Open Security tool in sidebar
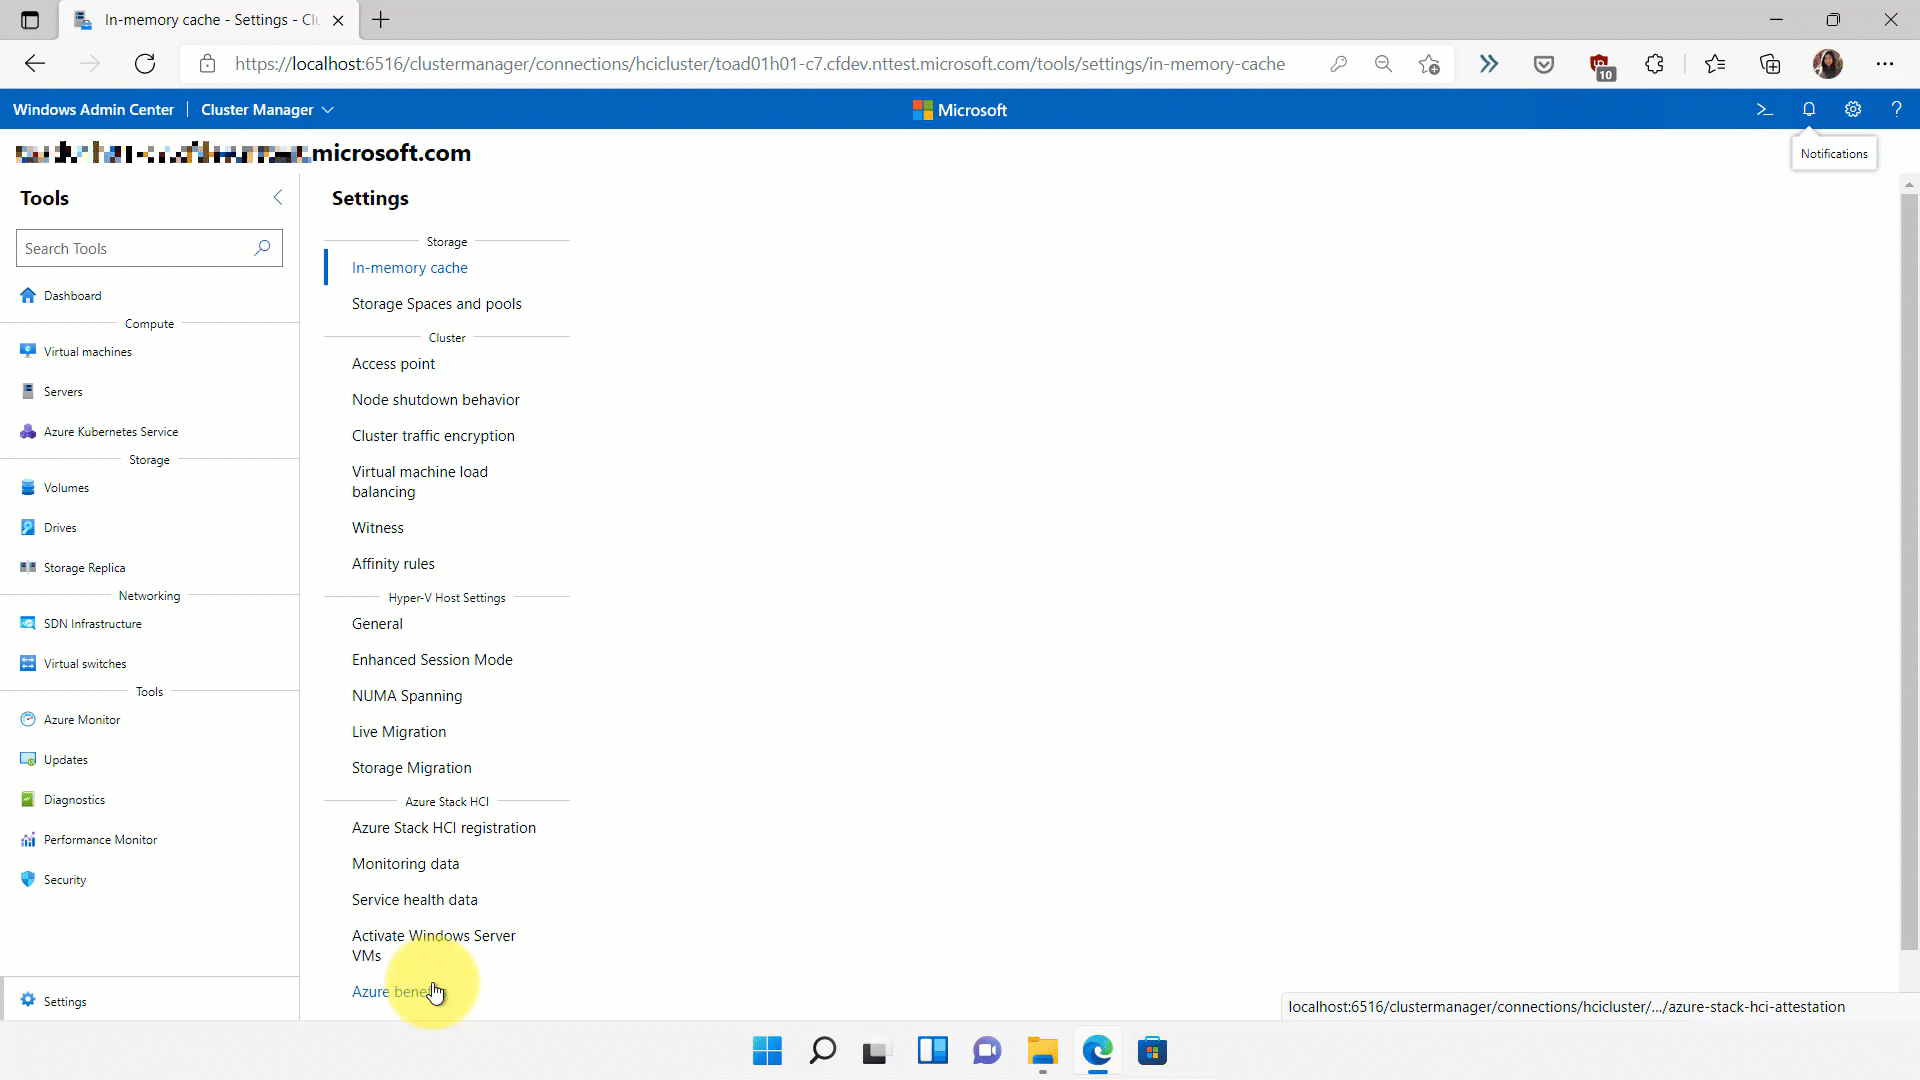Screen dimensions: 1920x1080 (x=65, y=880)
